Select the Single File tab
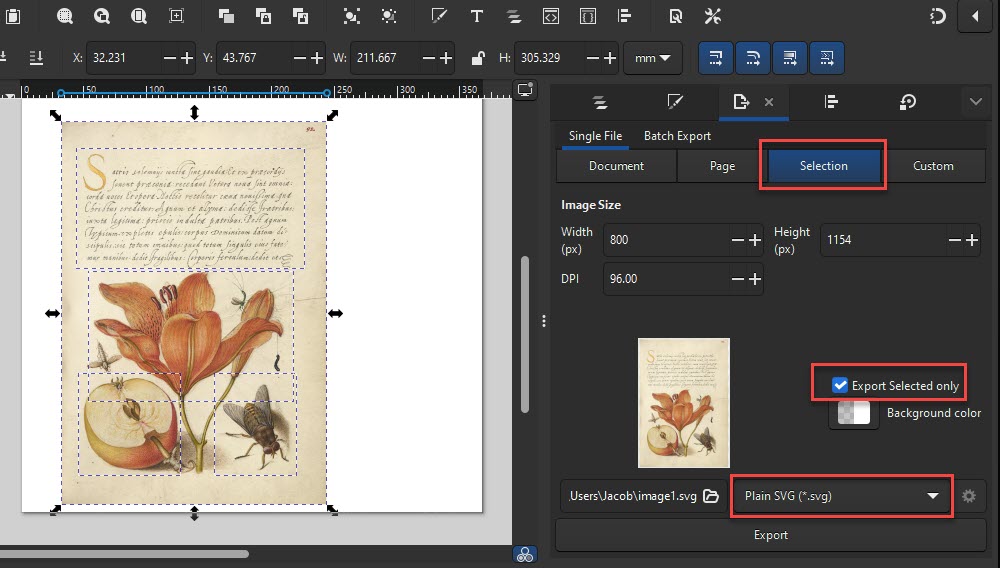This screenshot has width=1000, height=568. pyautogui.click(x=595, y=136)
